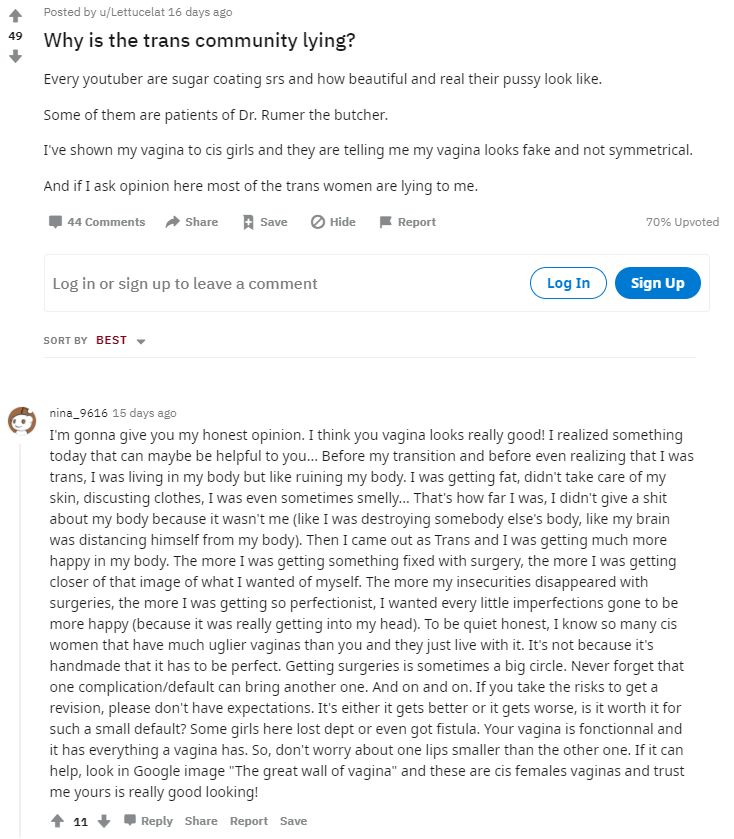Upvote nina_9616's comment
Image resolution: width=734 pixels, height=839 pixels.
tap(58, 821)
